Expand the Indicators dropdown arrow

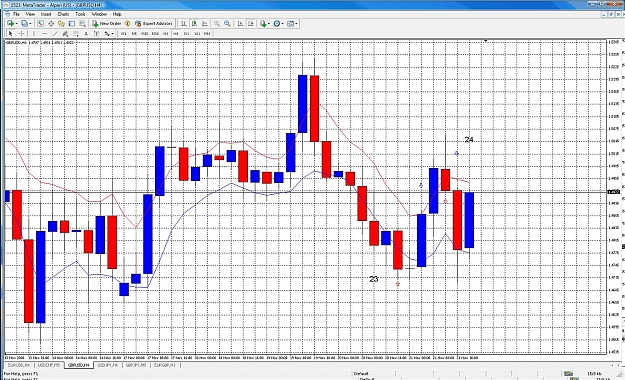(269, 24)
